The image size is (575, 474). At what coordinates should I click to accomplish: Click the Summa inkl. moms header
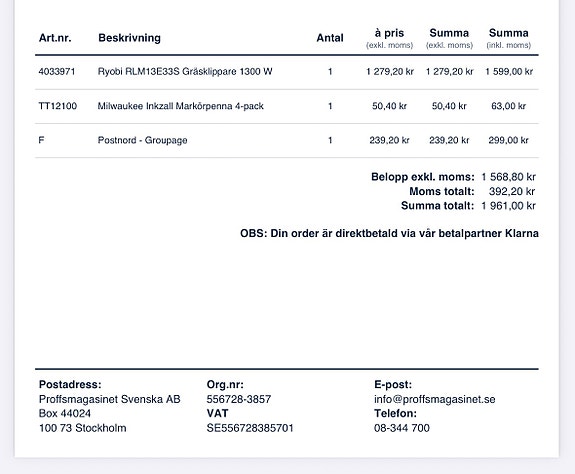tap(509, 38)
